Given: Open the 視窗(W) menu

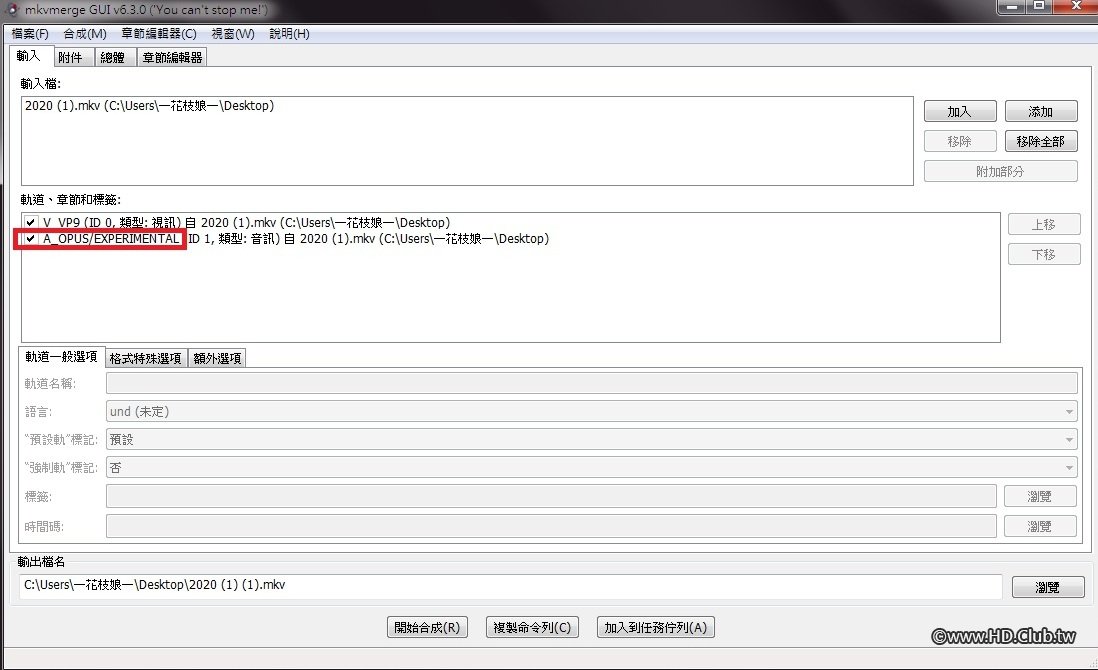Looking at the screenshot, I should point(232,34).
